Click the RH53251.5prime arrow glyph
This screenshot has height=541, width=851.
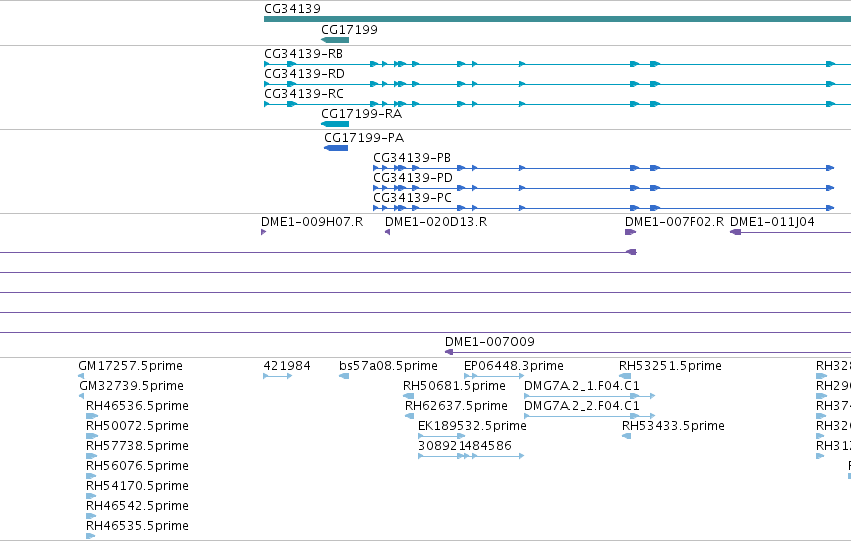click(x=625, y=376)
